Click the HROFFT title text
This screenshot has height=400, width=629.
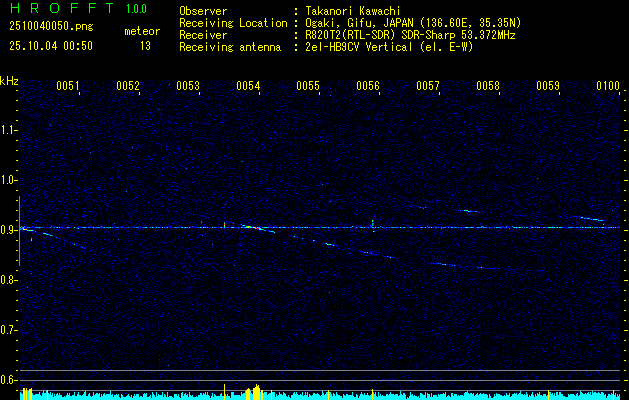57,9
